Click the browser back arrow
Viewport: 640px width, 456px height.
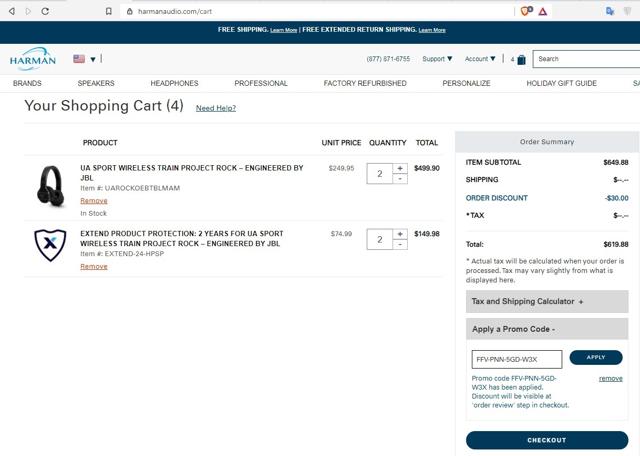12,11
